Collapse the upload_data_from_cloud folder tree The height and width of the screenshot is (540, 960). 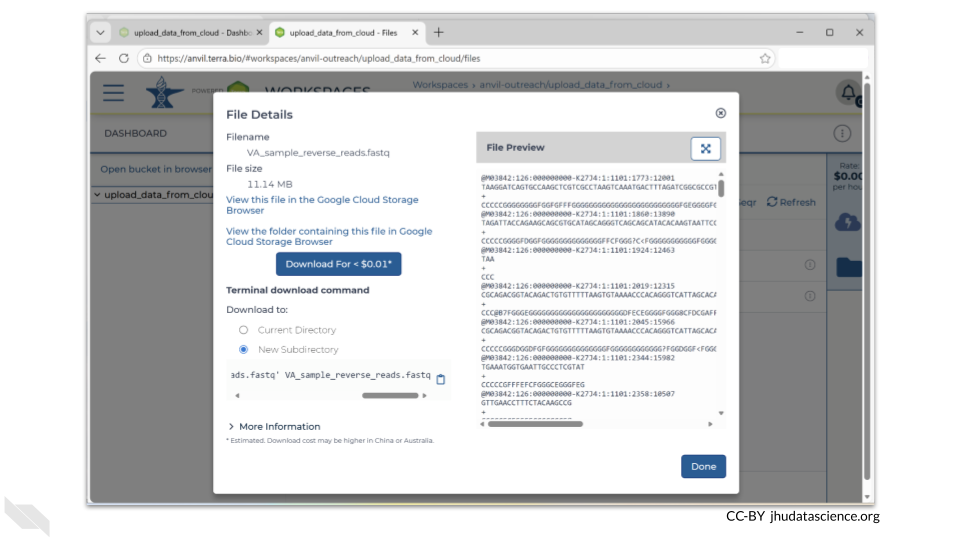coord(97,195)
